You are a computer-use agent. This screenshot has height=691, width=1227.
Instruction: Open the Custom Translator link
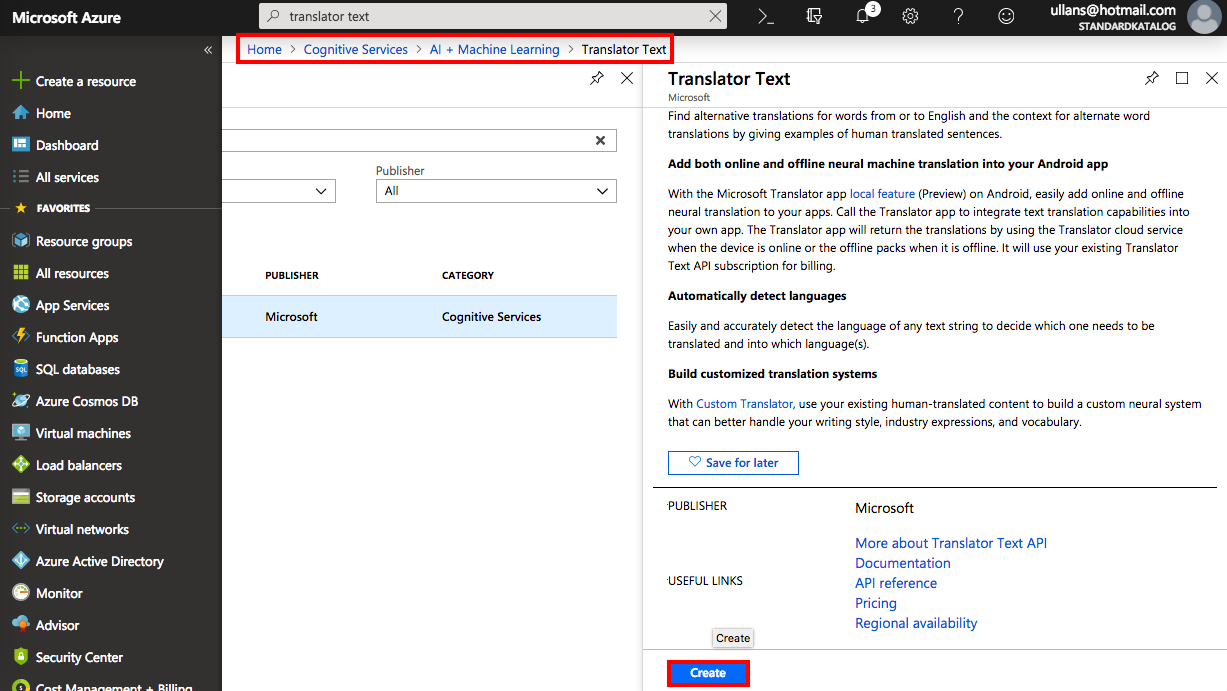(x=746, y=404)
